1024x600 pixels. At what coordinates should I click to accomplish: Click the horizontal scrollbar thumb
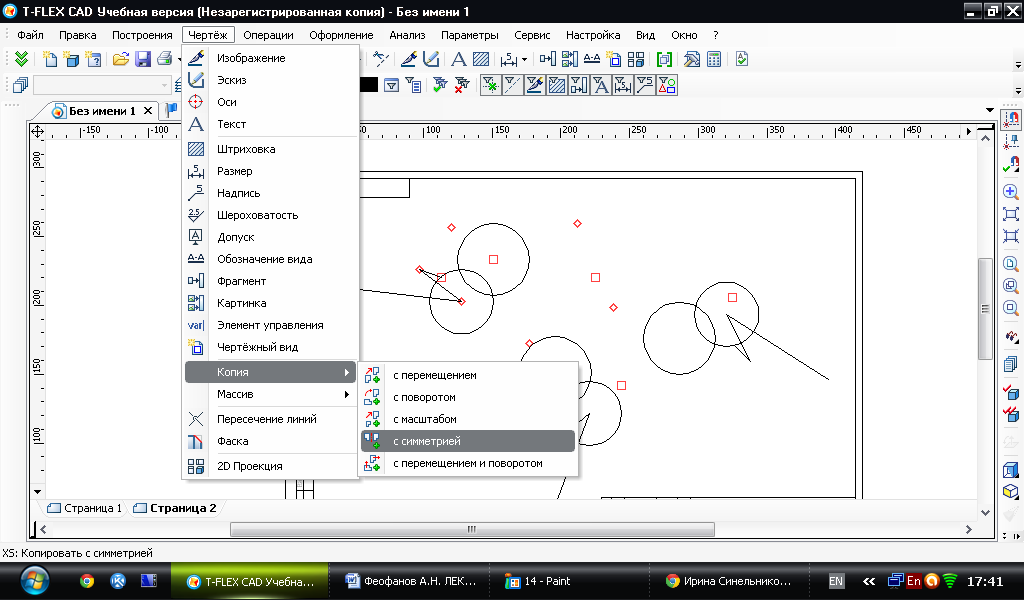472,529
